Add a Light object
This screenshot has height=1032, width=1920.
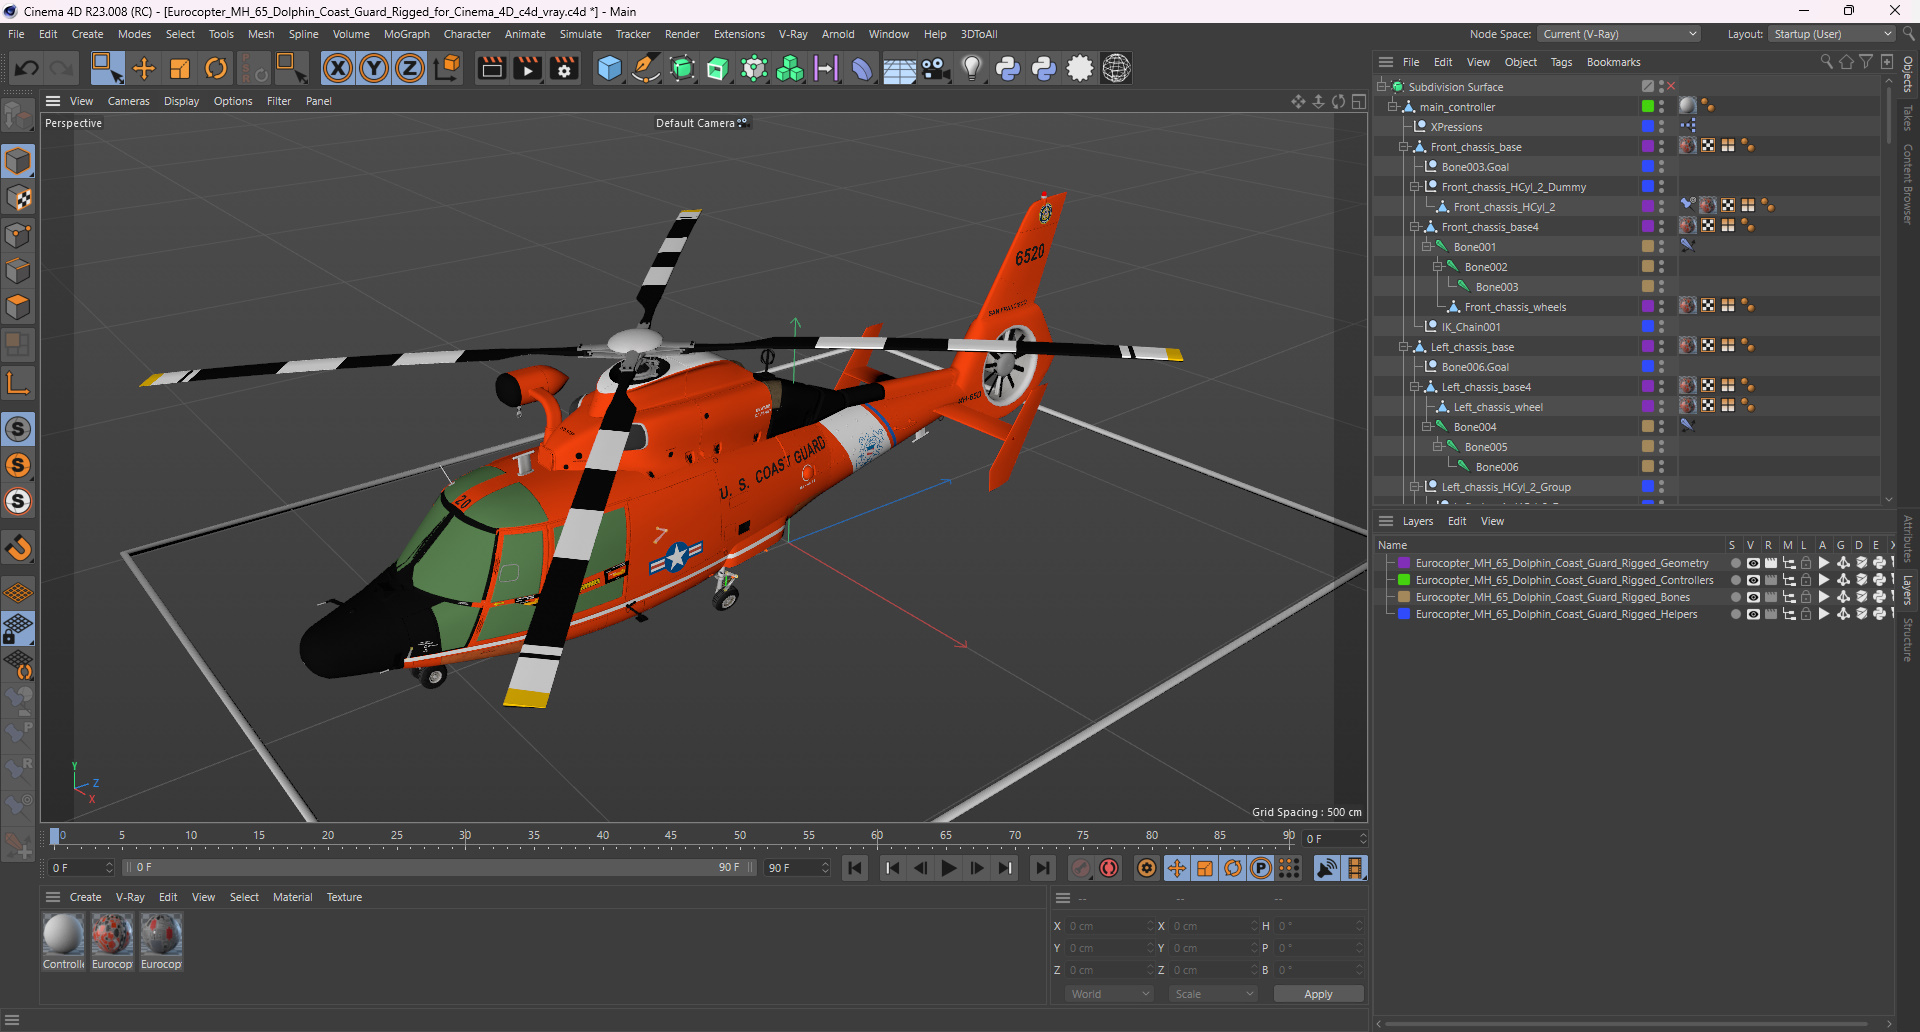(971, 68)
